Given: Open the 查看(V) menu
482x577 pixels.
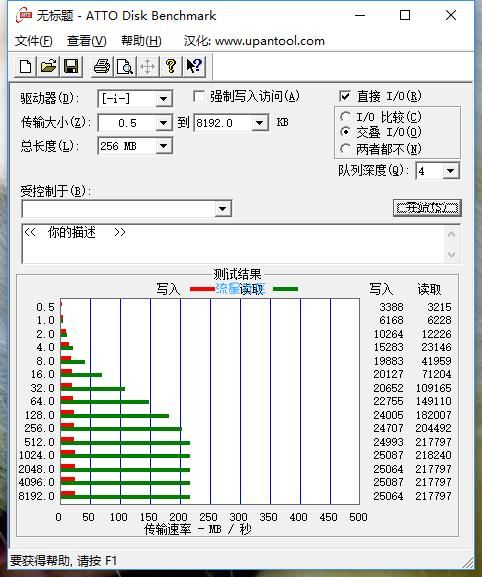Looking at the screenshot, I should (86, 41).
